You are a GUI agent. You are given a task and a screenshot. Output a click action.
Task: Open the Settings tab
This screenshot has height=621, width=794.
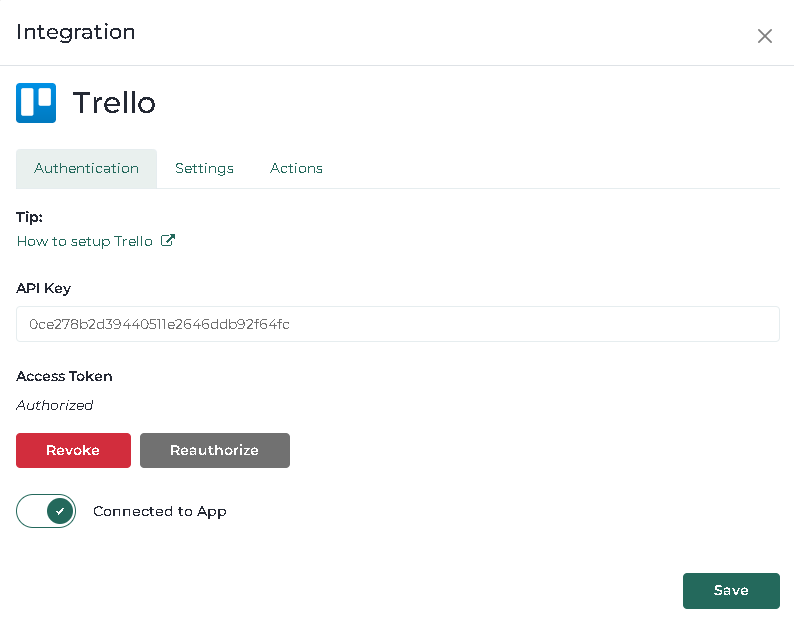tap(204, 168)
